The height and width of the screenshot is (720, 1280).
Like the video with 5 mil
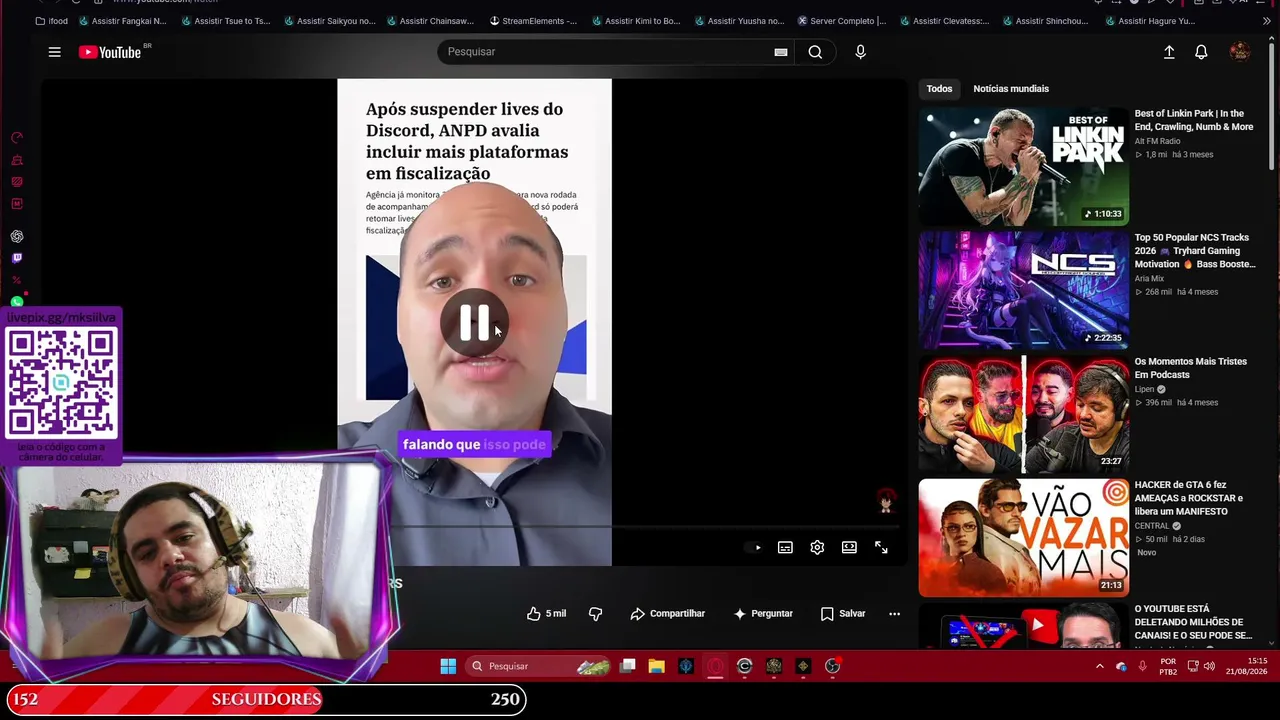(x=546, y=614)
